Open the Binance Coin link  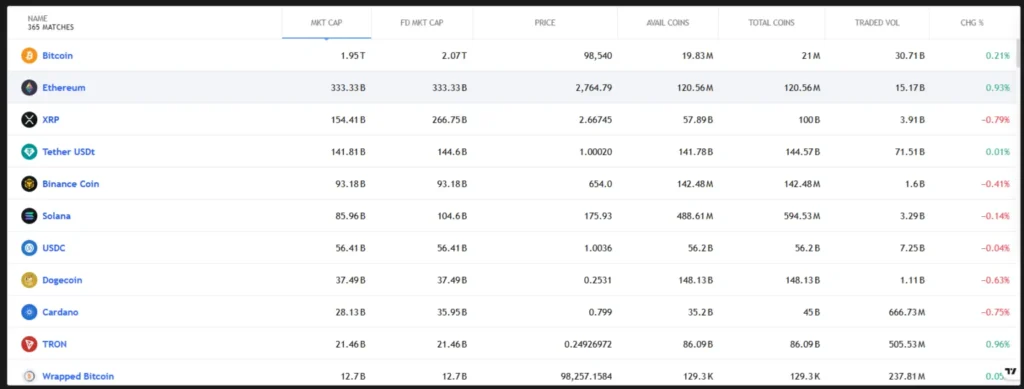(x=71, y=183)
